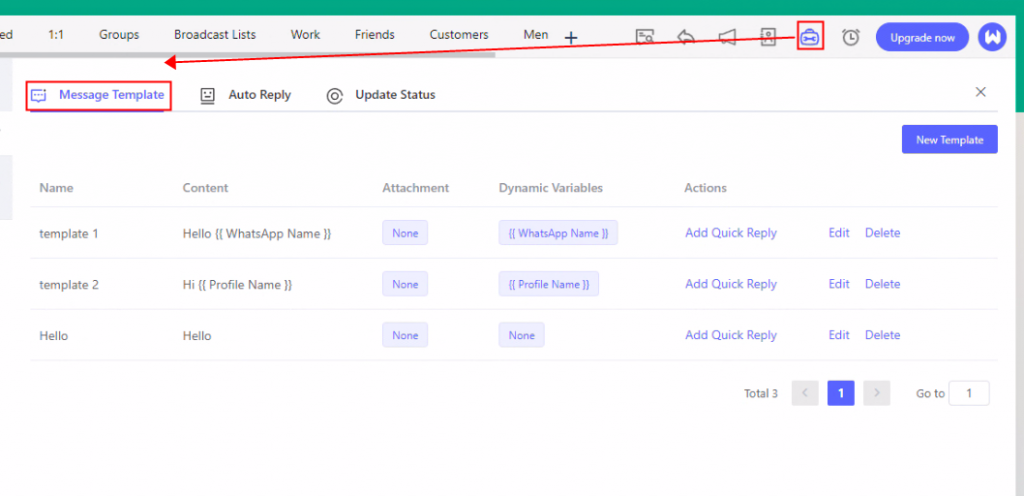The height and width of the screenshot is (496, 1024).
Task: Go to next page arrow in pagination
Action: (x=876, y=393)
